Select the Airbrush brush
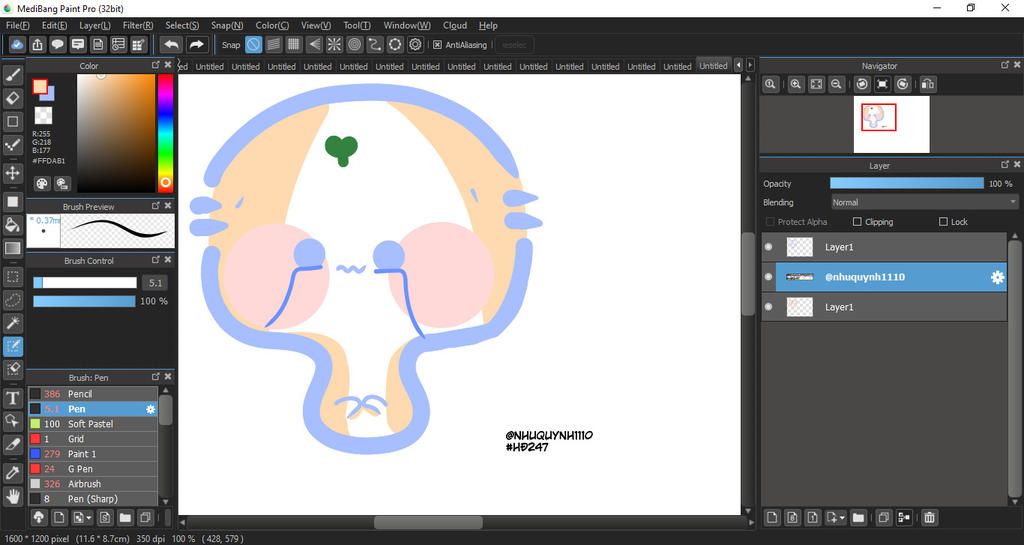 (93, 484)
